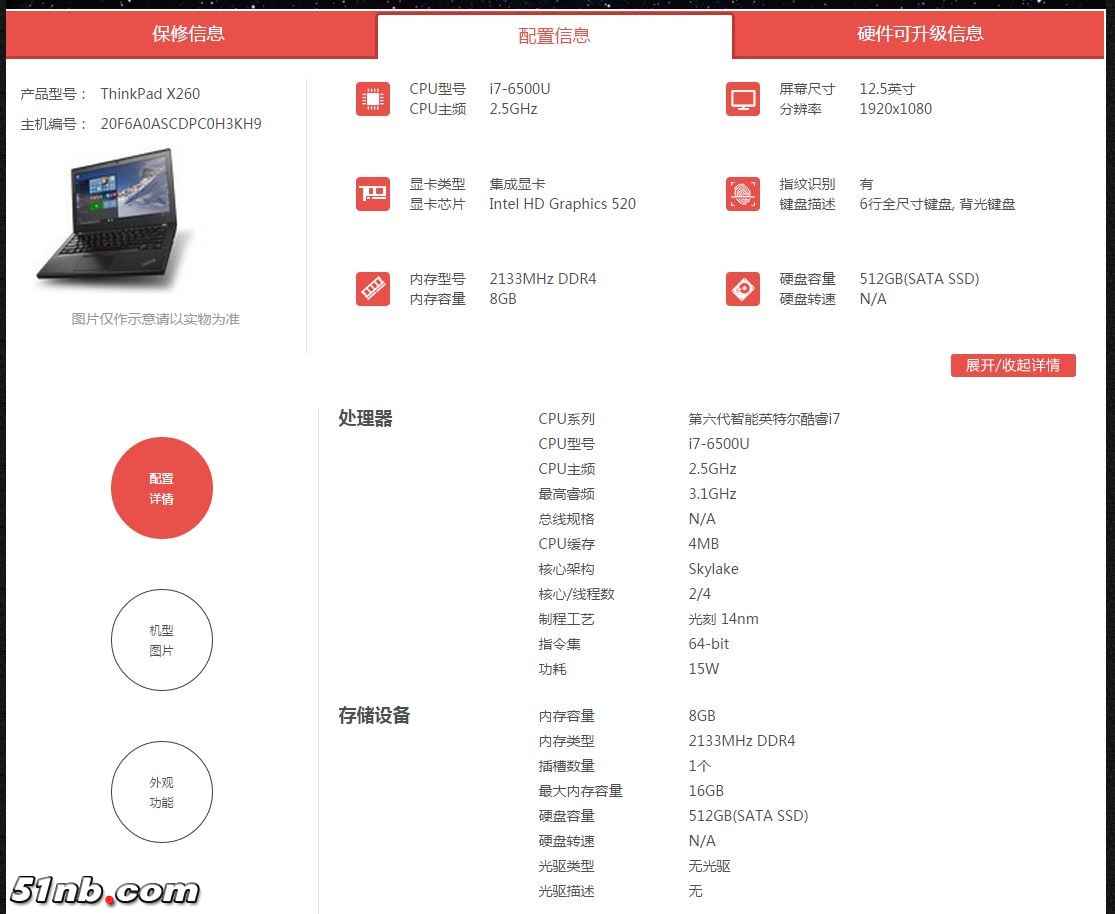Open the 硬件可升级信息 tab
Viewport: 1115px width, 914px height.
pos(919,33)
